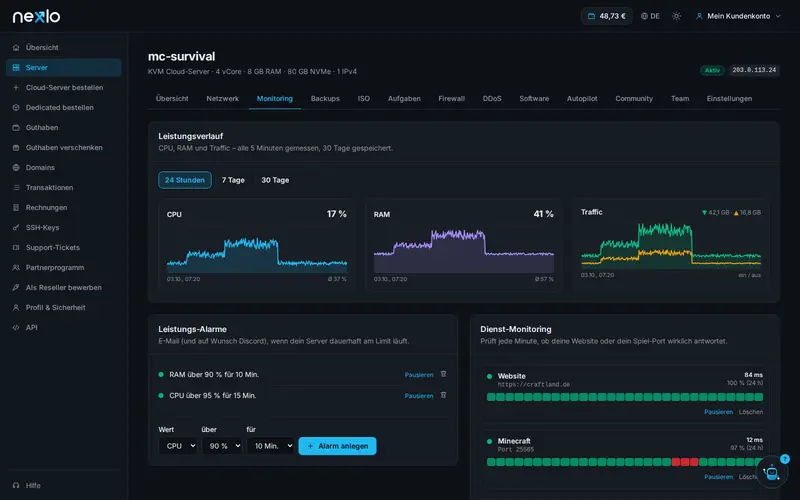Switch to the Backups tab
The height and width of the screenshot is (500, 800).
click(325, 98)
